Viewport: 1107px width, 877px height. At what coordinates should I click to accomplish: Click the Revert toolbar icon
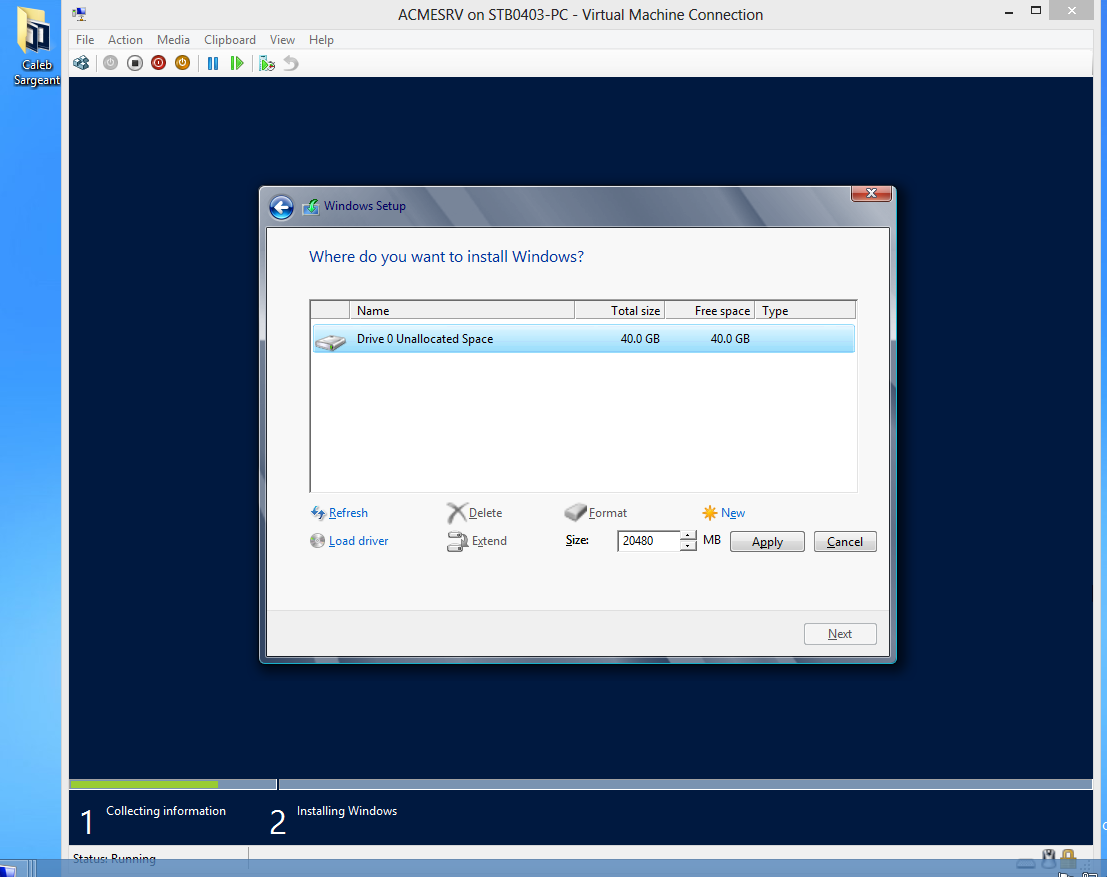291,63
